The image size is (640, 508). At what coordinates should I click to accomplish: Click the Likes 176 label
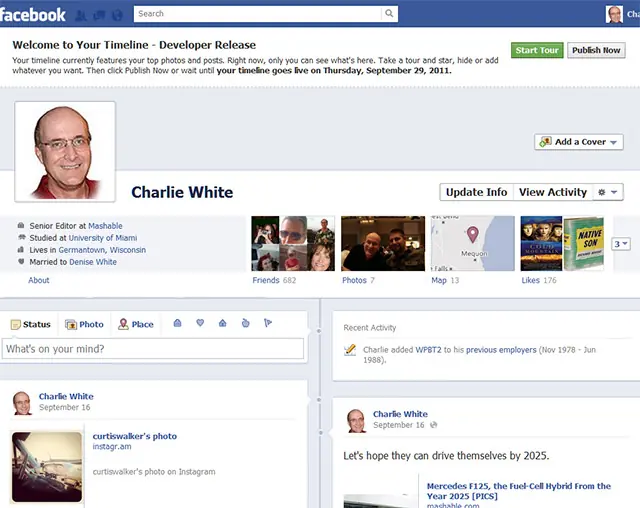point(539,280)
